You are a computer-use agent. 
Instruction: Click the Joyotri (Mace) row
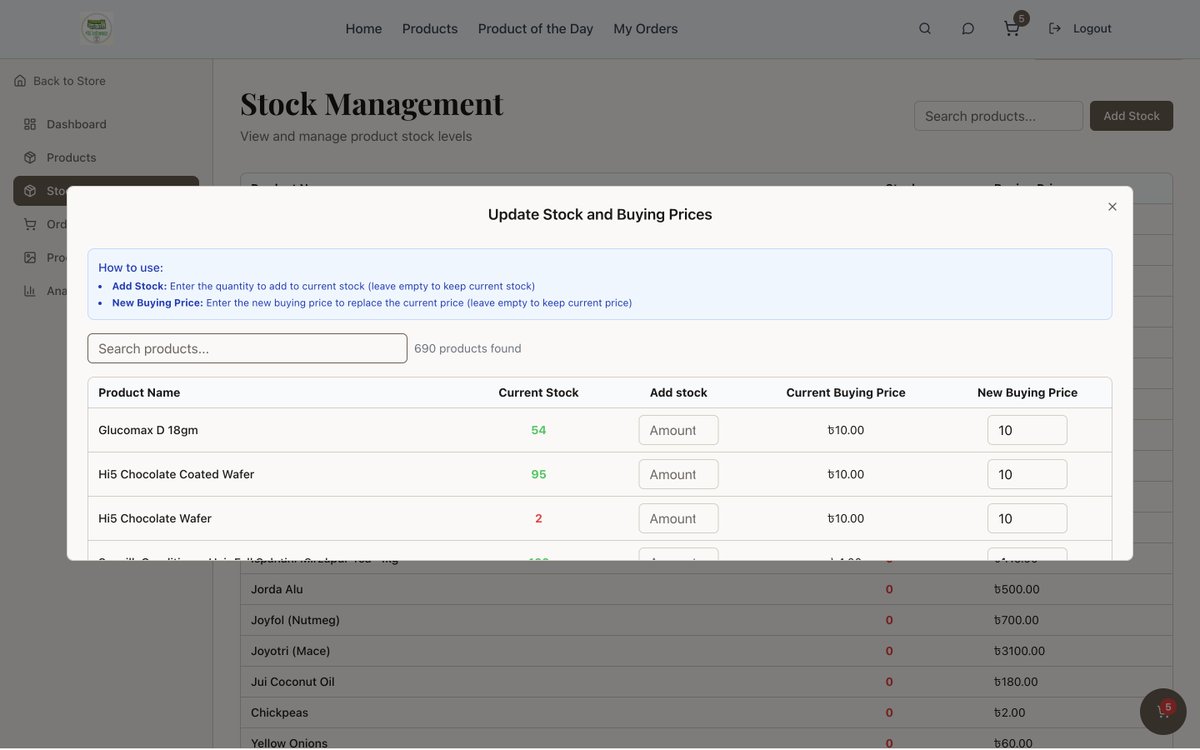click(706, 651)
